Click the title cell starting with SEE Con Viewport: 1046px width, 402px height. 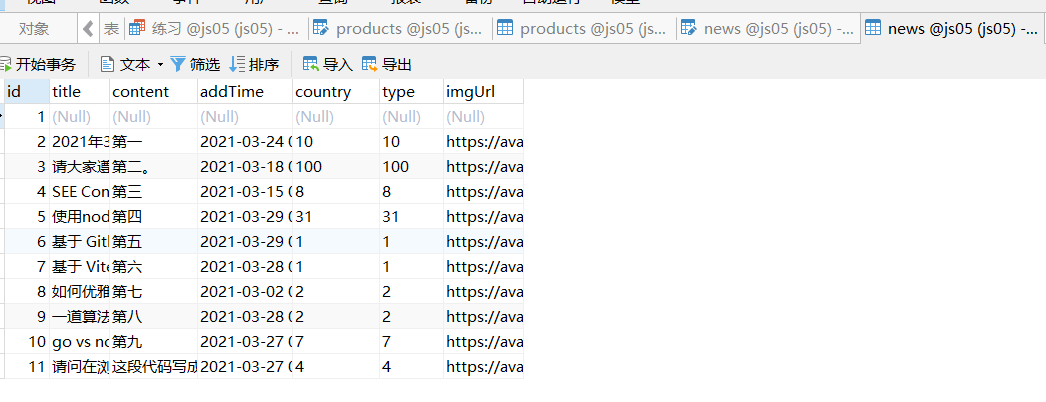pos(80,191)
